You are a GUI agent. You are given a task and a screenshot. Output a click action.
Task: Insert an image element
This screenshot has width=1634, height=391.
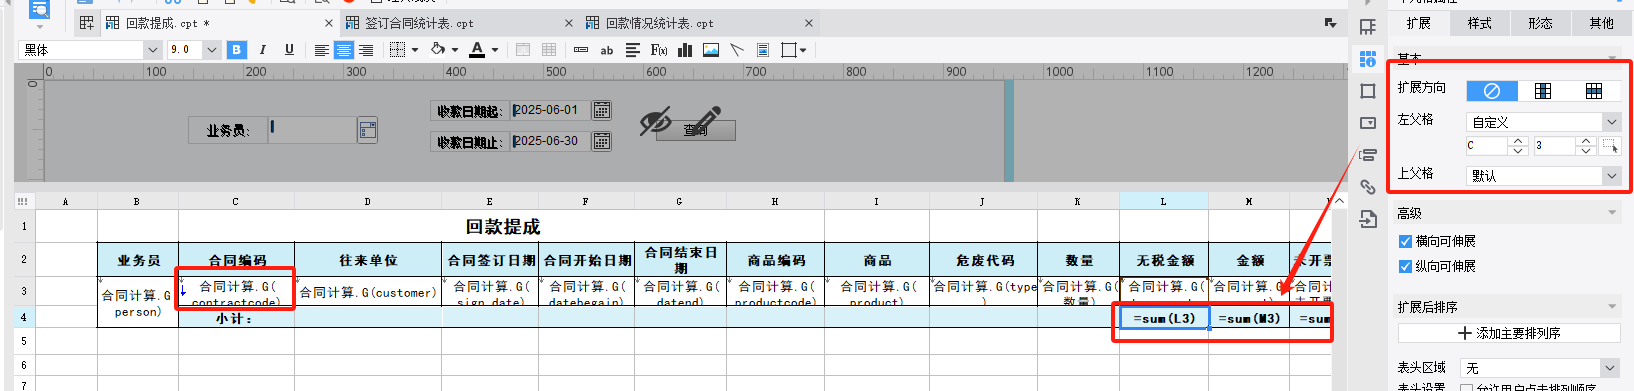tap(711, 50)
